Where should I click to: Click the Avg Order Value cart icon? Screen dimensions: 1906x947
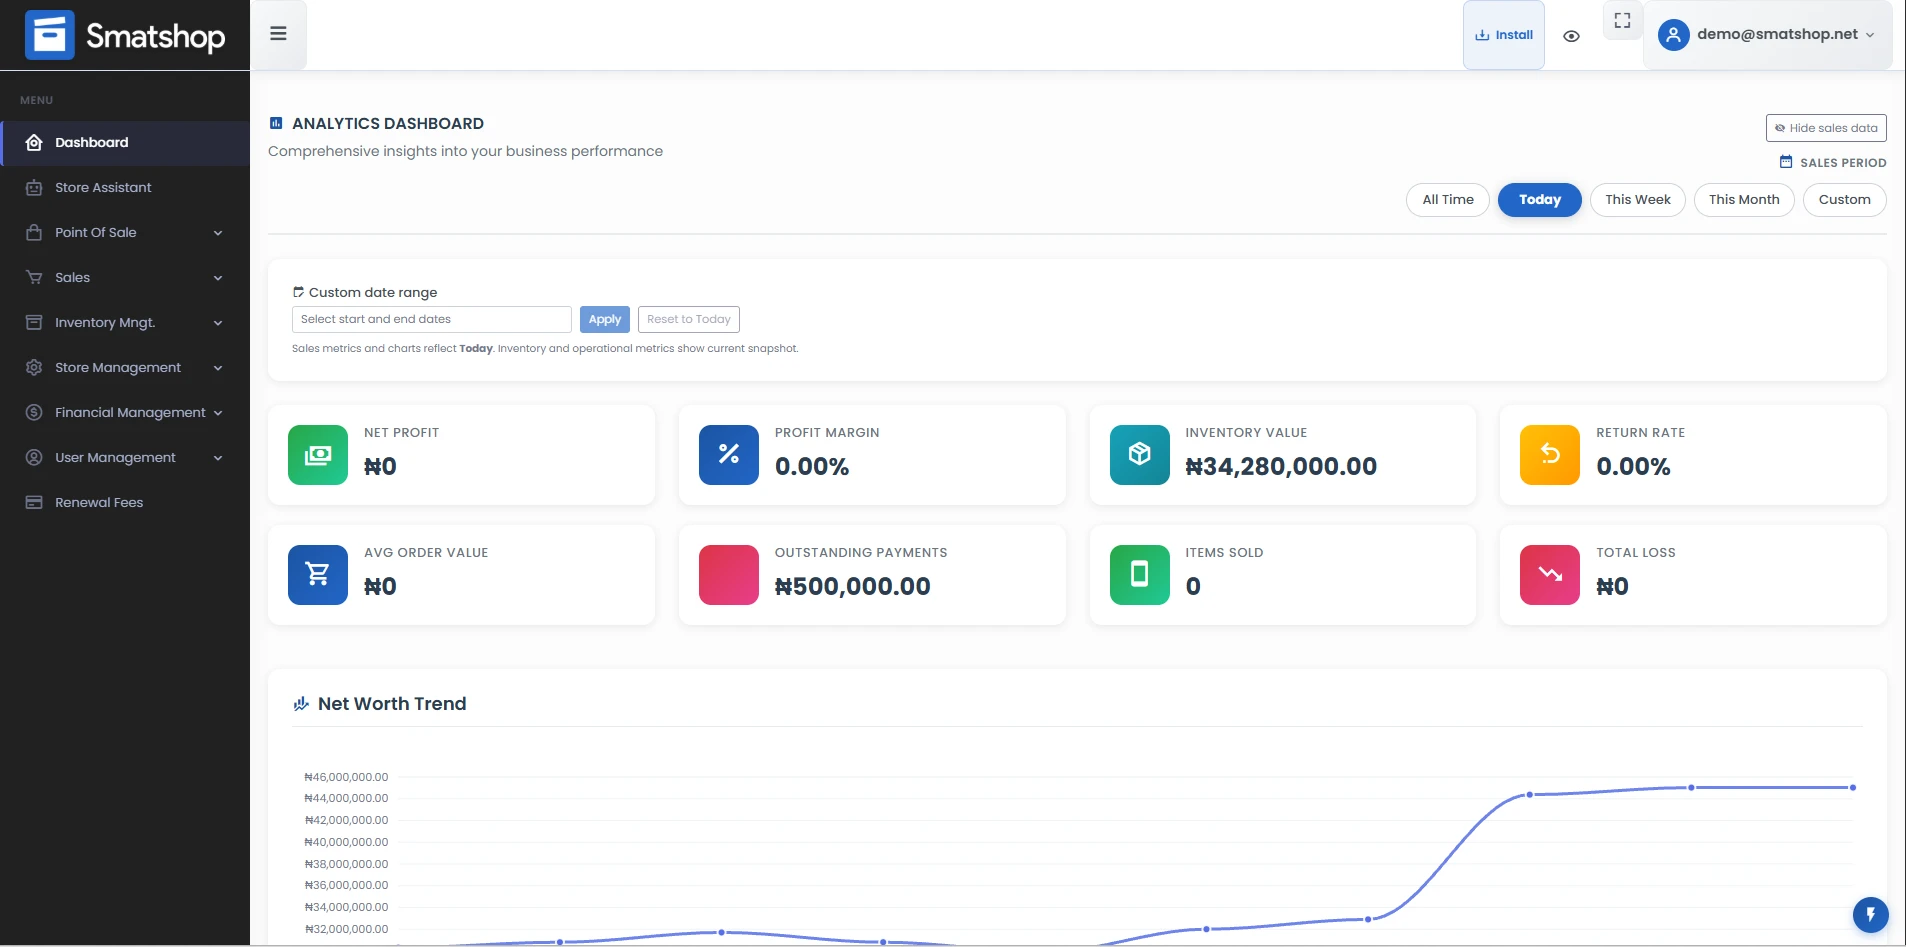pos(318,575)
